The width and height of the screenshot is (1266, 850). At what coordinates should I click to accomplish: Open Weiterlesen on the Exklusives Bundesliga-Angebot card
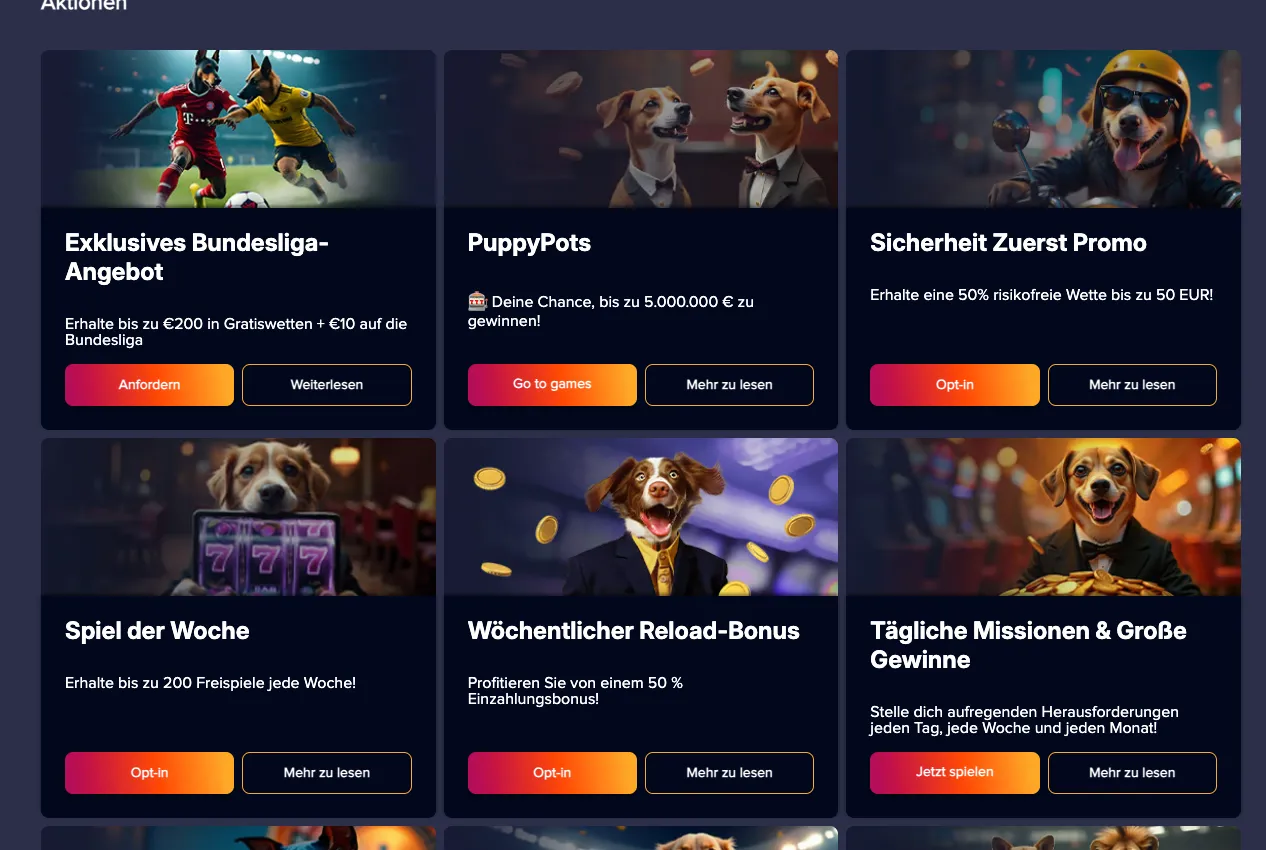coord(327,385)
